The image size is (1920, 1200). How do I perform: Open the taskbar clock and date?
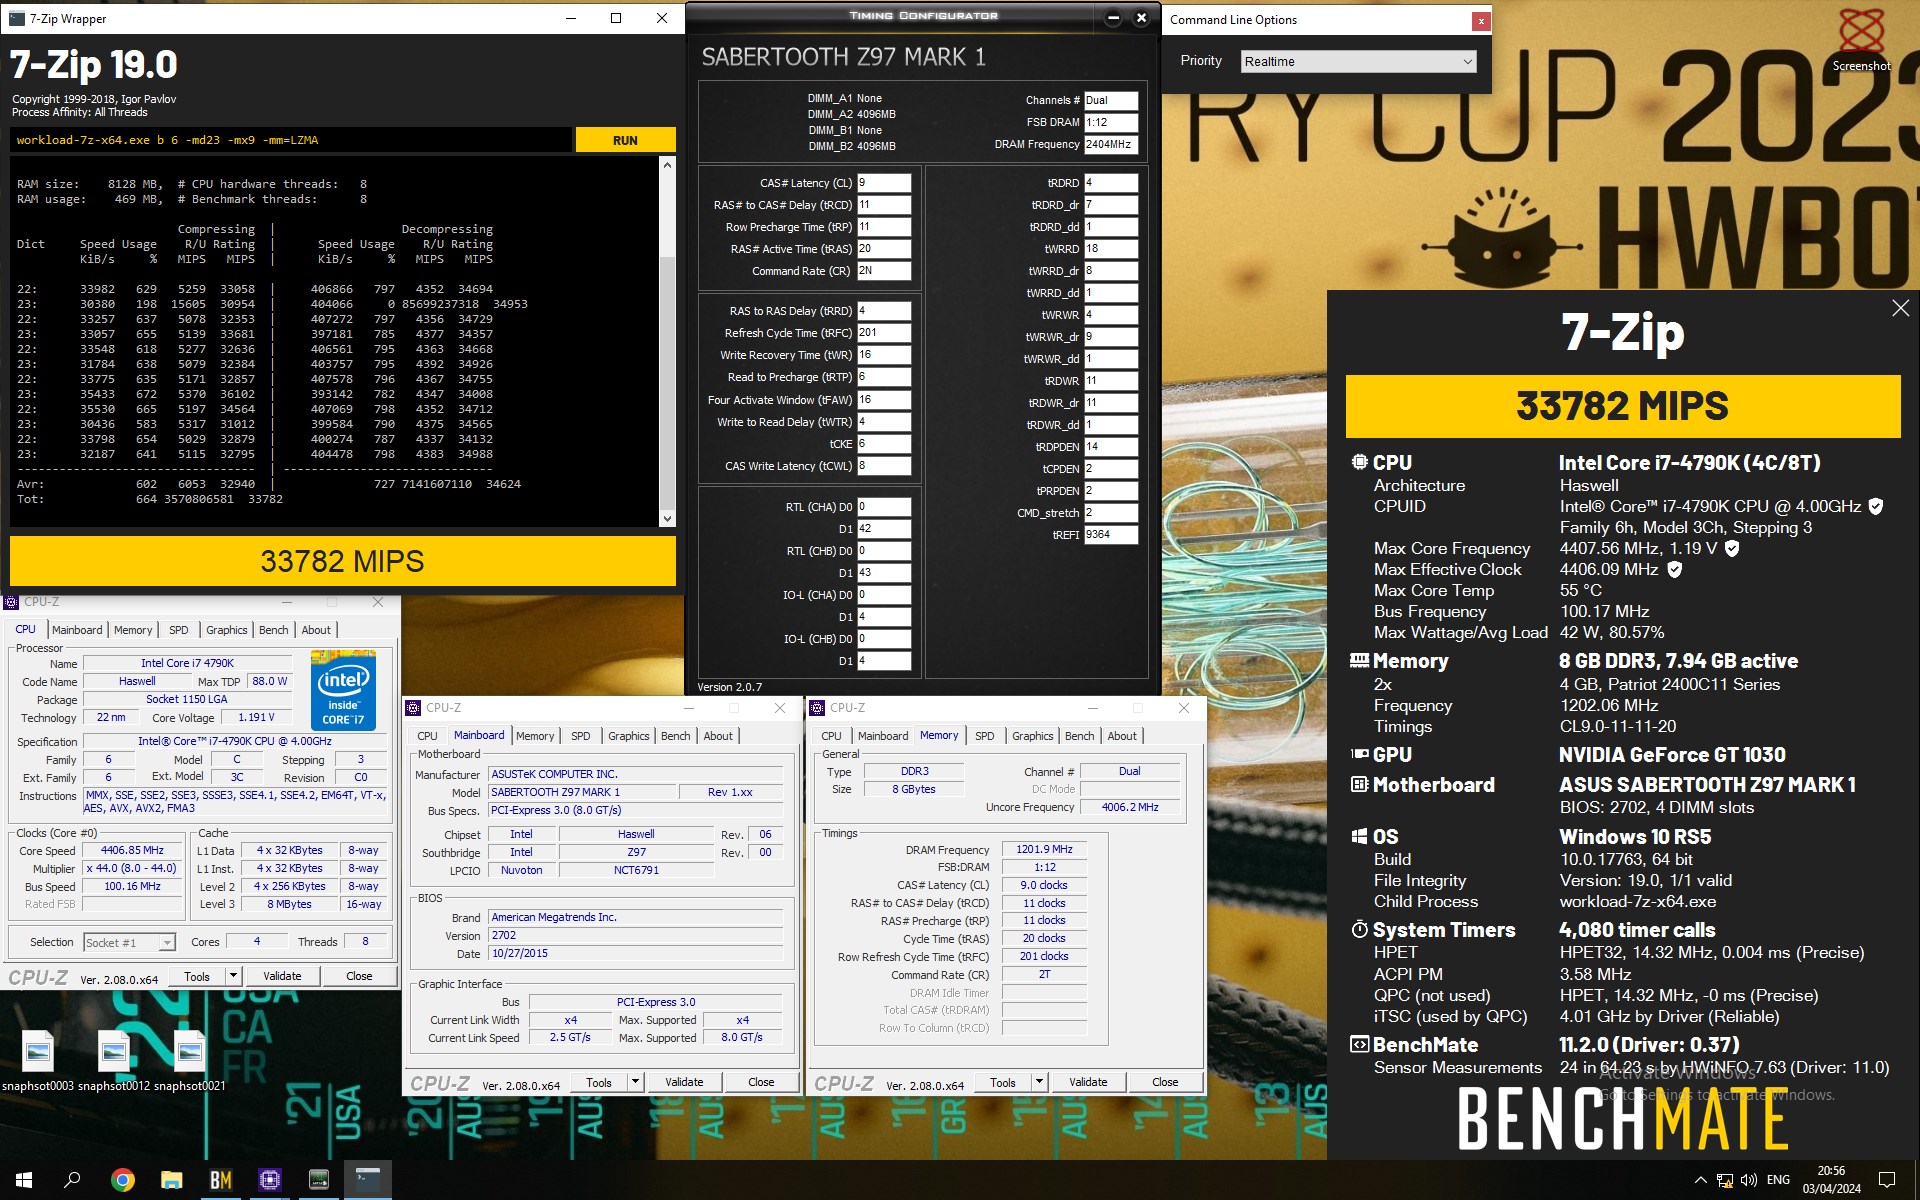tap(1832, 1180)
